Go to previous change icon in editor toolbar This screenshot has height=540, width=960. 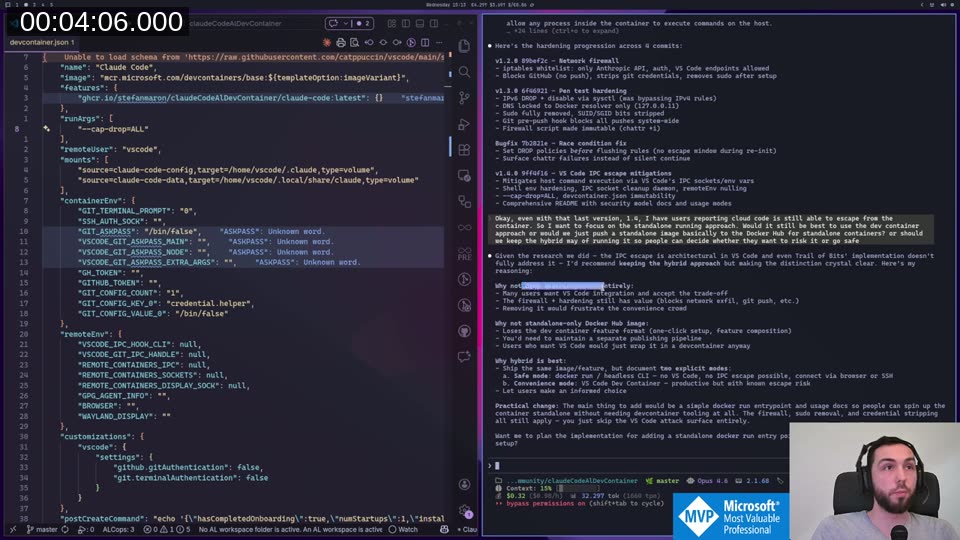click(x=369, y=42)
